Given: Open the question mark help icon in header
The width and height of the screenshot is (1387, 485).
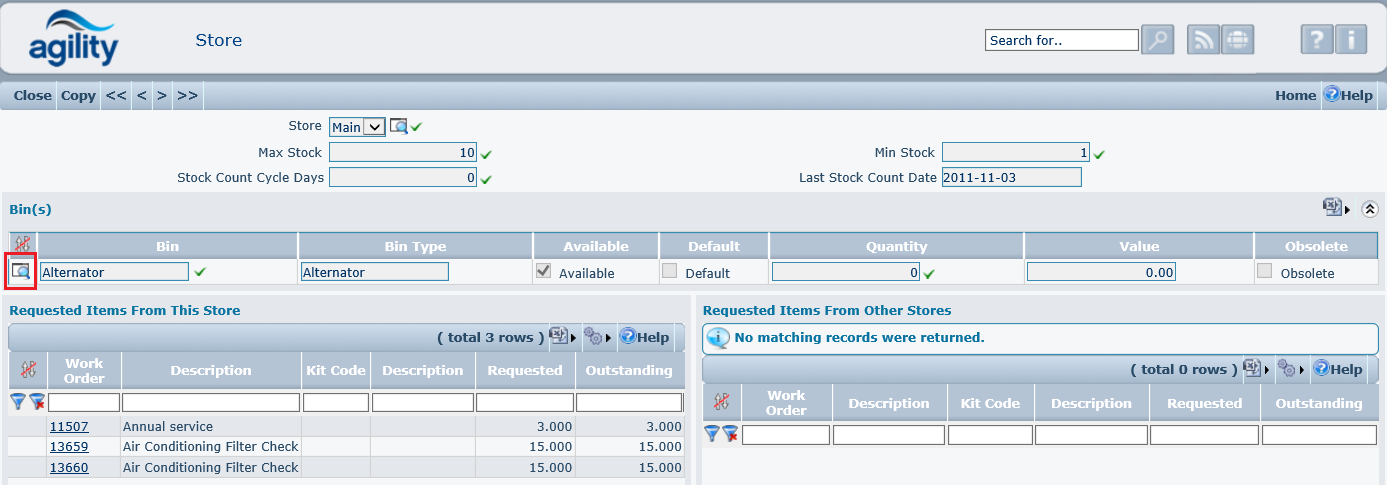Looking at the screenshot, I should 1317,40.
